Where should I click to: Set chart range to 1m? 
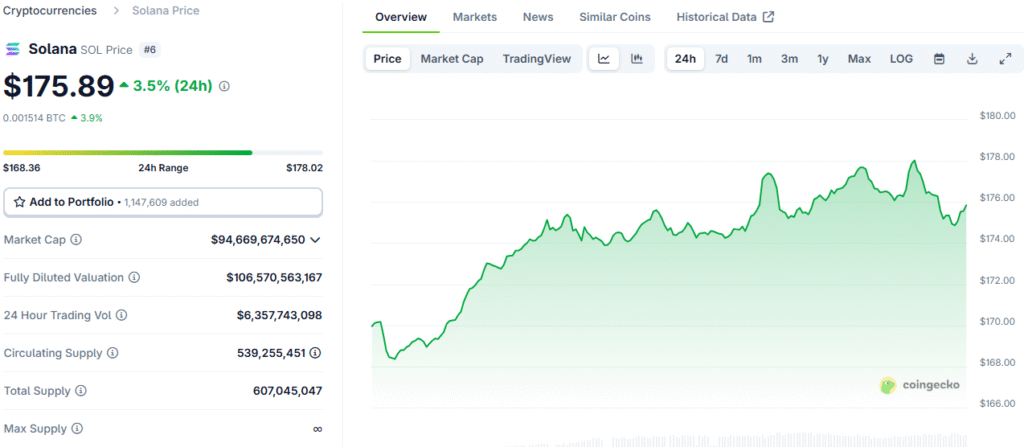(x=754, y=59)
